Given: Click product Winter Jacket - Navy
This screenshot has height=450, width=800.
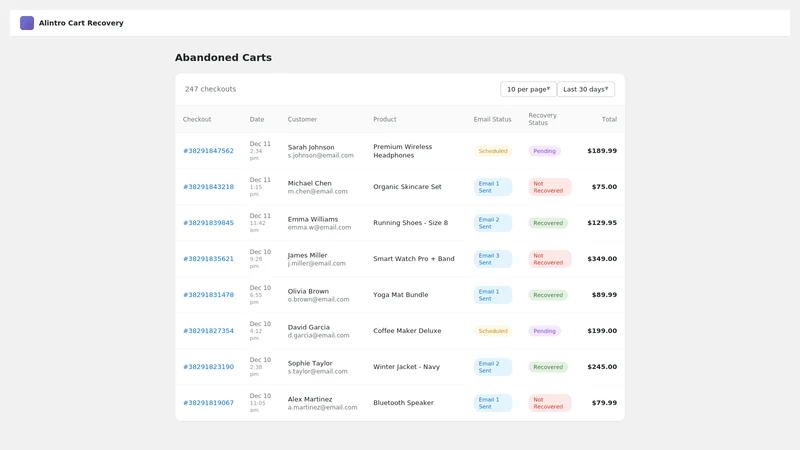Looking at the screenshot, I should (406, 367).
